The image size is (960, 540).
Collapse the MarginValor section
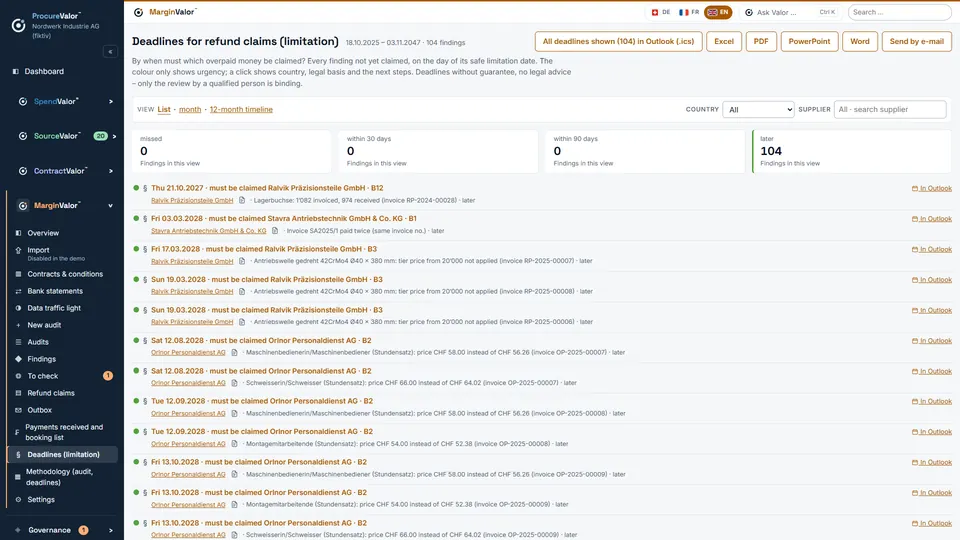[x=111, y=206]
